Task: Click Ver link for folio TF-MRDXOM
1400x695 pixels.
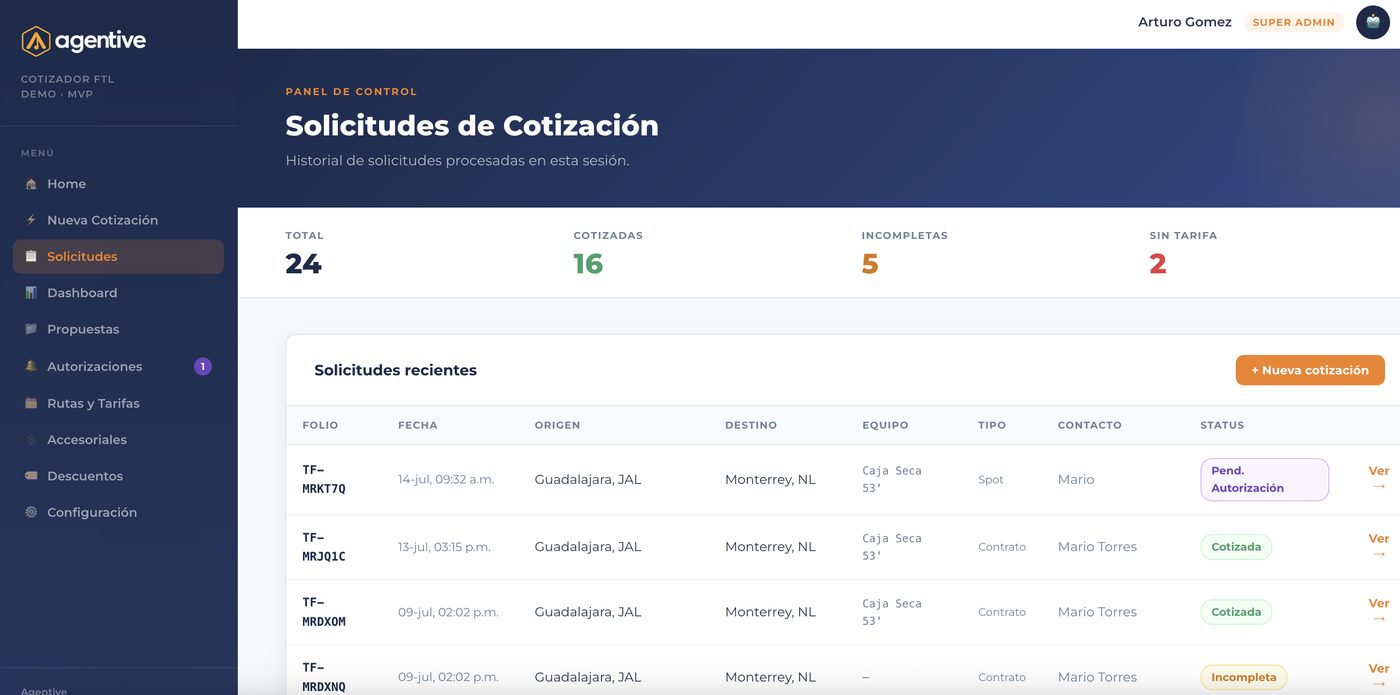Action: pos(1379,611)
